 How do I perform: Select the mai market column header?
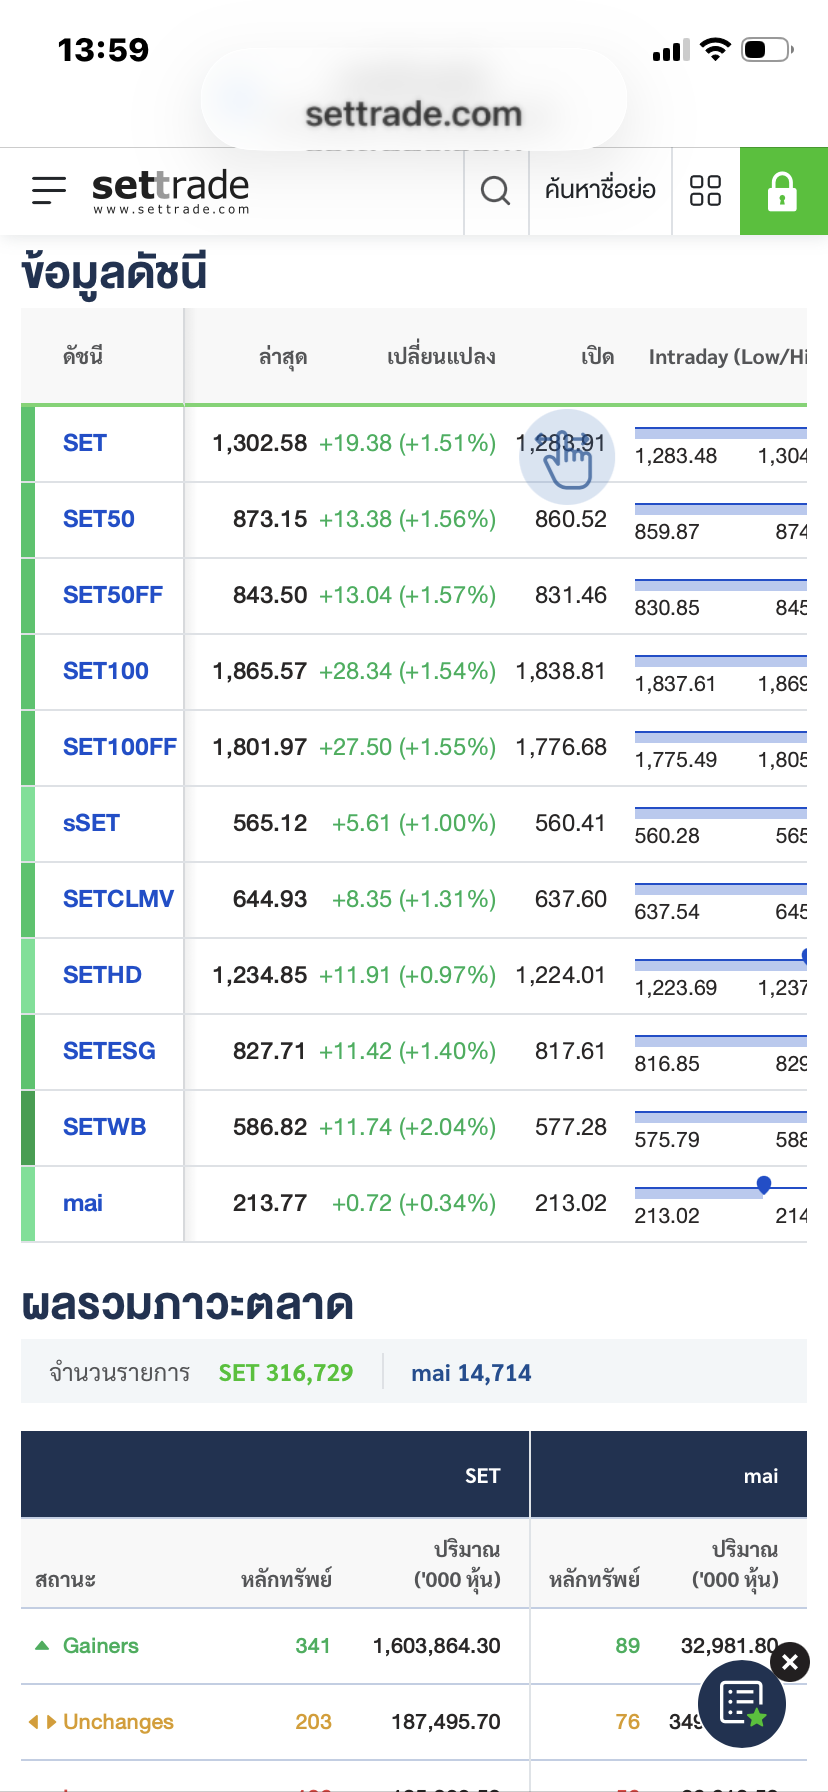click(x=760, y=1476)
